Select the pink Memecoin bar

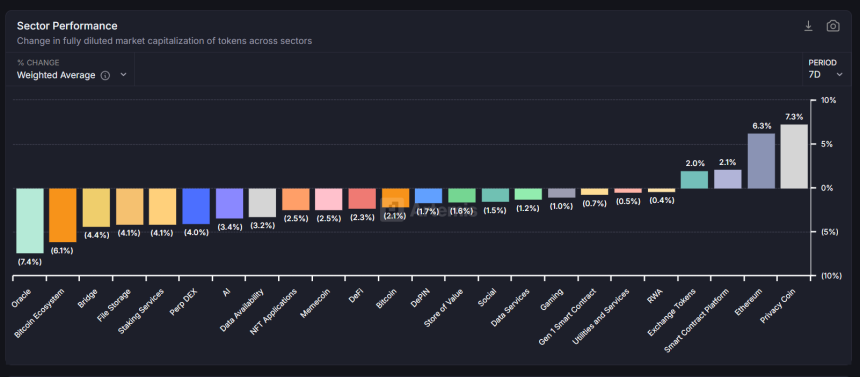coord(329,199)
